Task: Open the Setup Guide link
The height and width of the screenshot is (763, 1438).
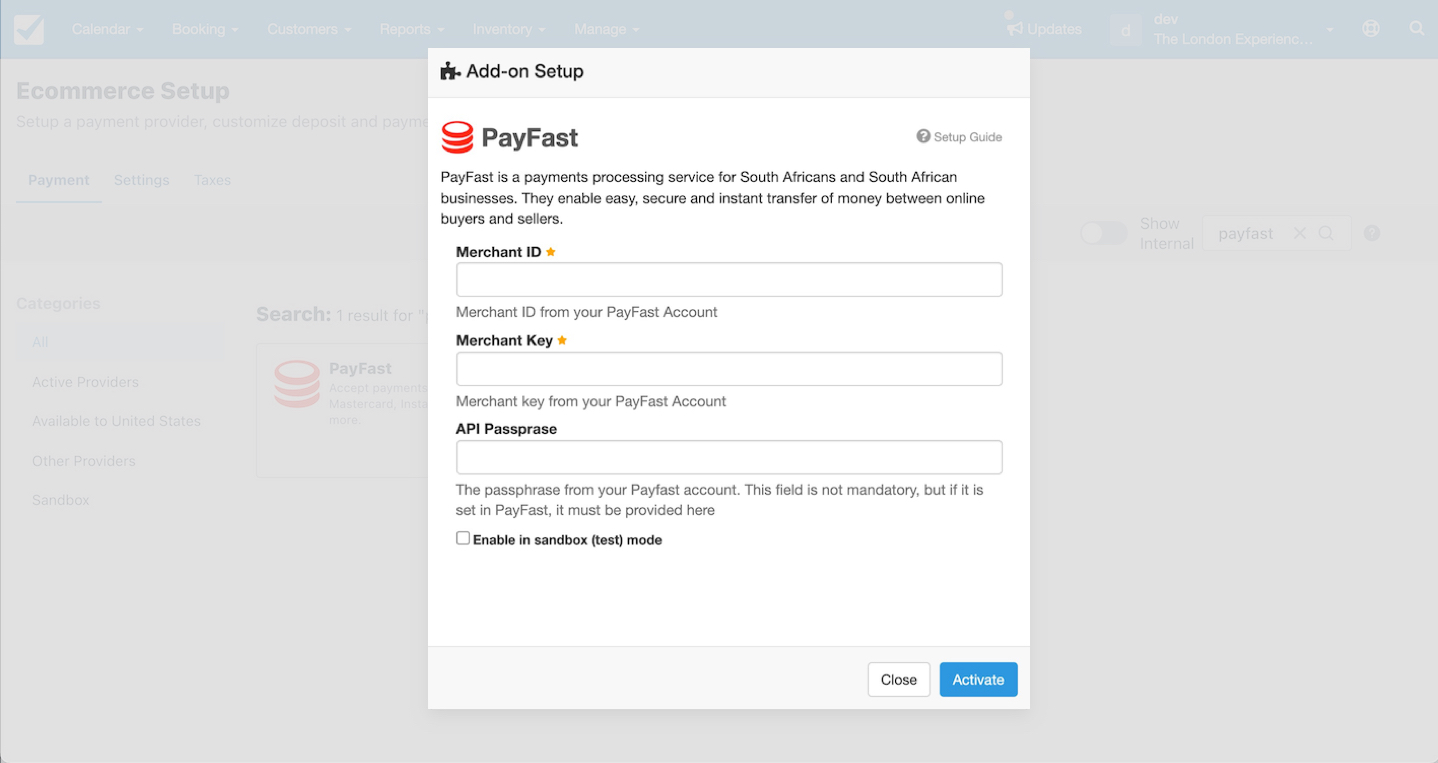Action: point(959,137)
